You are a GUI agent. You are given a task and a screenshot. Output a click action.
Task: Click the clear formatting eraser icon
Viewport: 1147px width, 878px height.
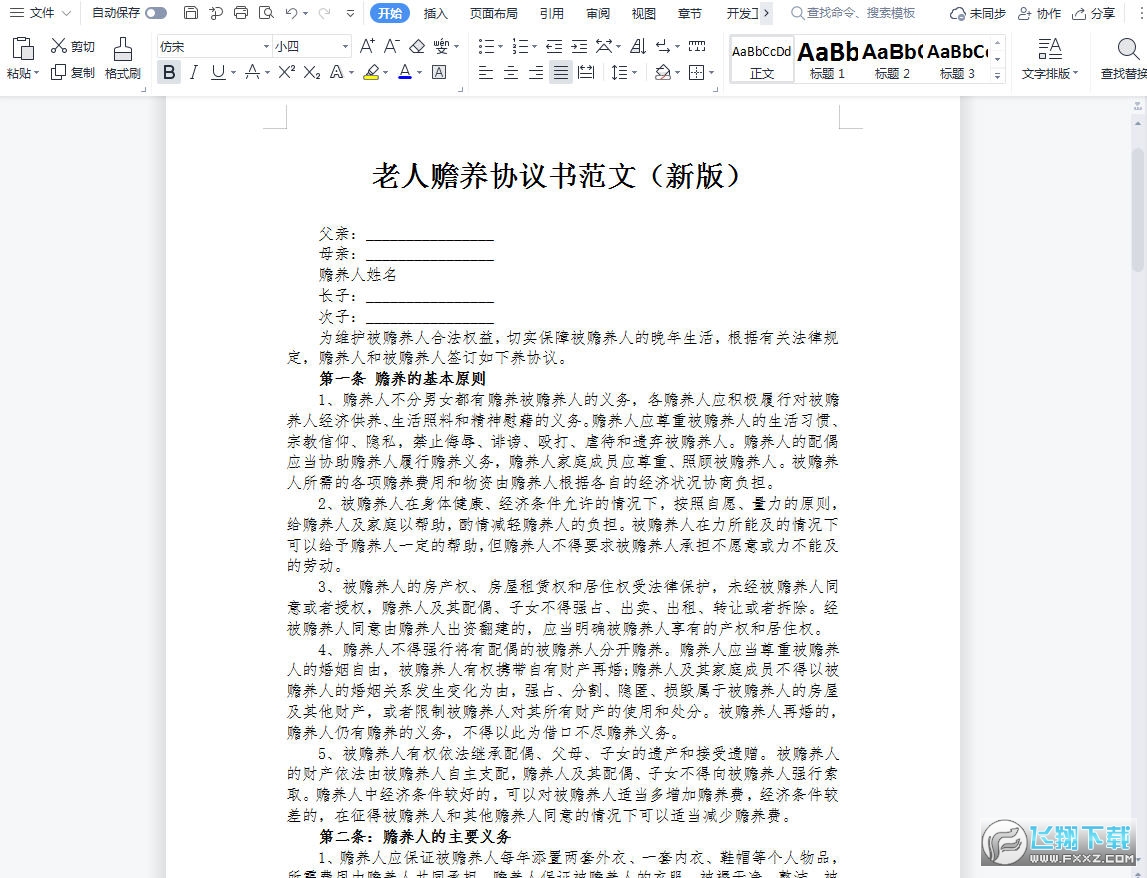point(417,46)
